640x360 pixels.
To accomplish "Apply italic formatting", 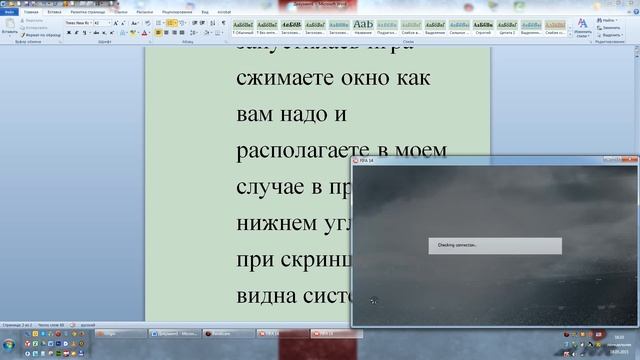I will click(76, 33).
